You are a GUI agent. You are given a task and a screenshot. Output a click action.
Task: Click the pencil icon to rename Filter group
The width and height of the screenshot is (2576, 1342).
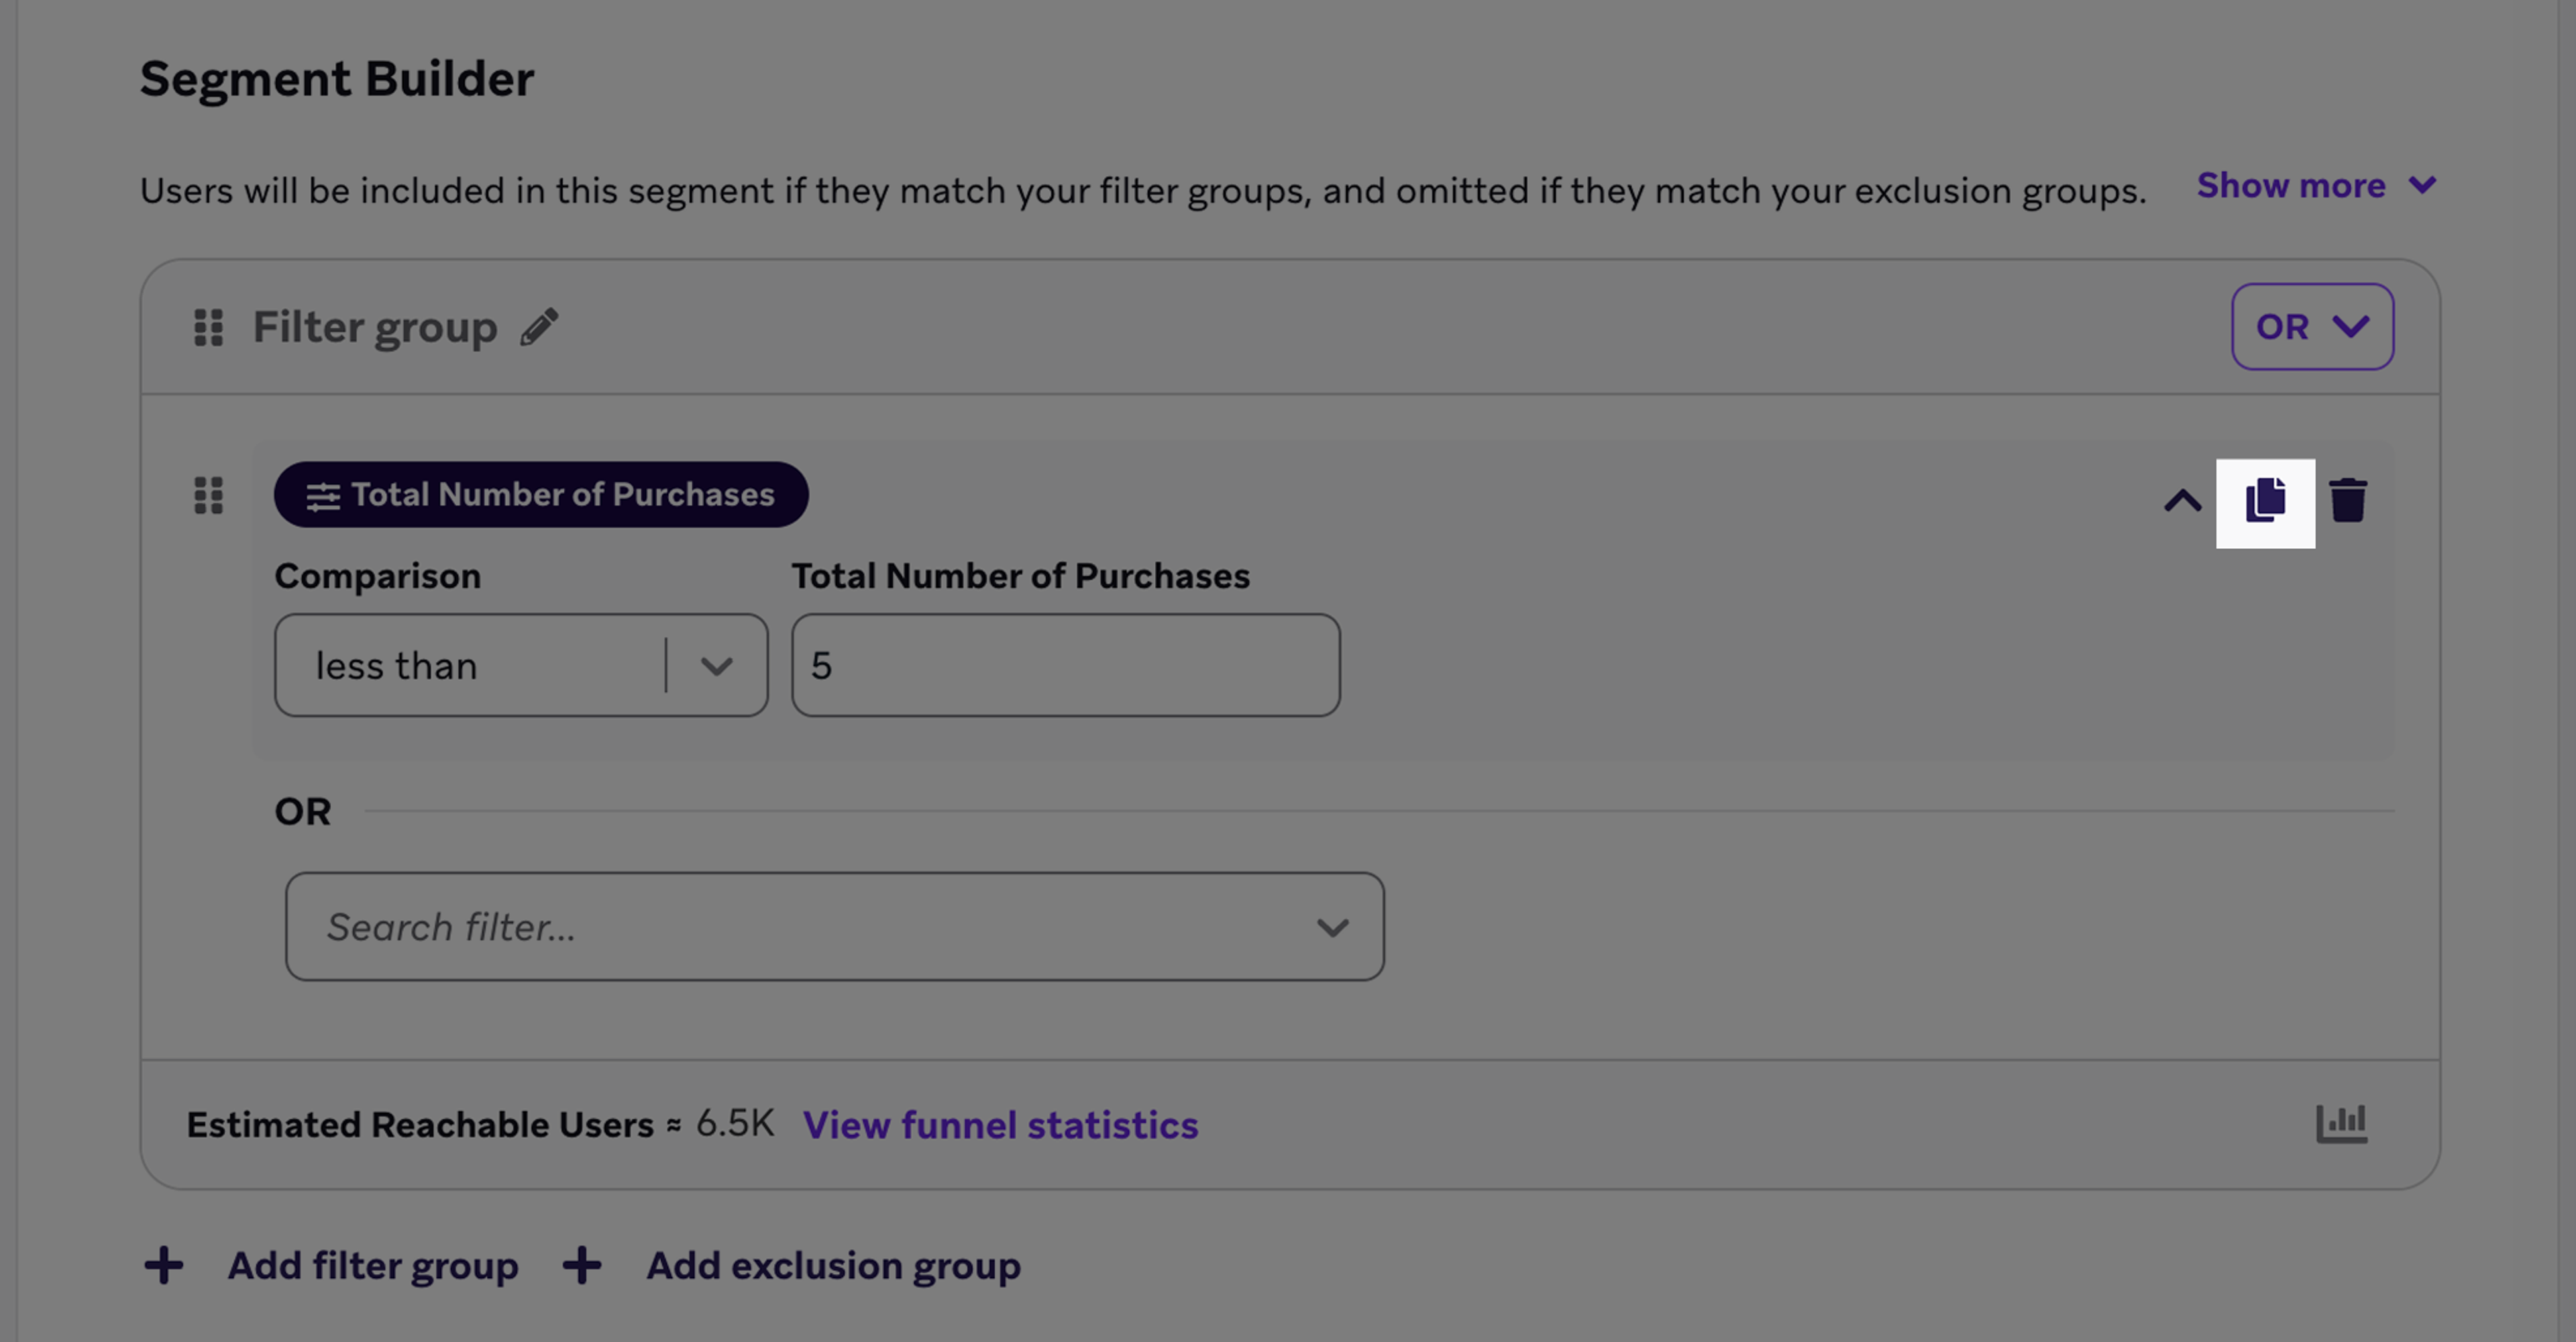point(539,327)
